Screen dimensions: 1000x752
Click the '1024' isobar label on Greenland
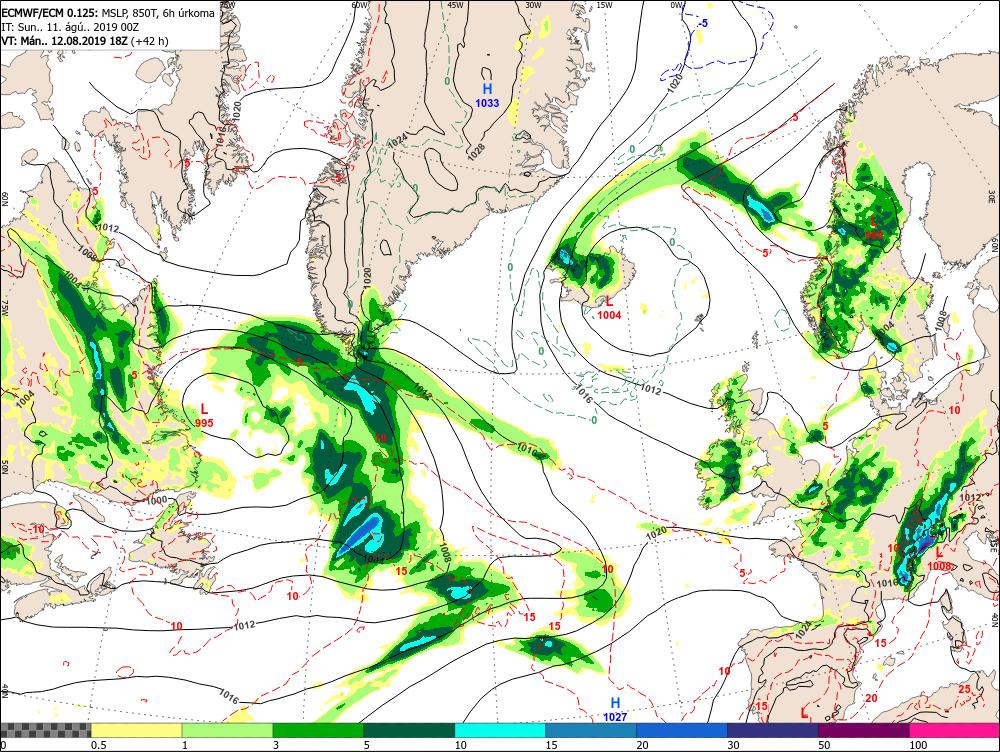click(x=397, y=139)
